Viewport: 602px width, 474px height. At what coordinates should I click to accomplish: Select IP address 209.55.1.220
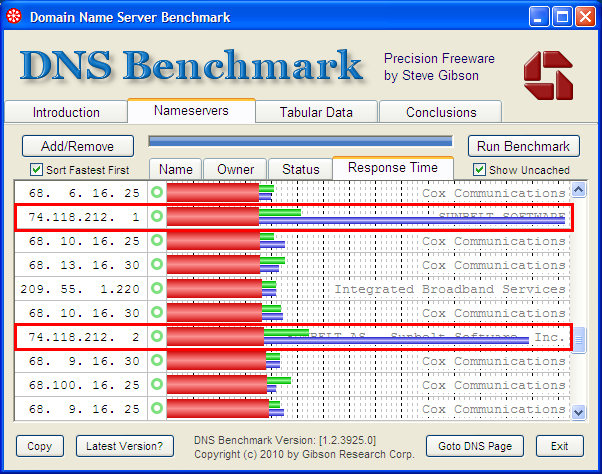click(x=80, y=289)
